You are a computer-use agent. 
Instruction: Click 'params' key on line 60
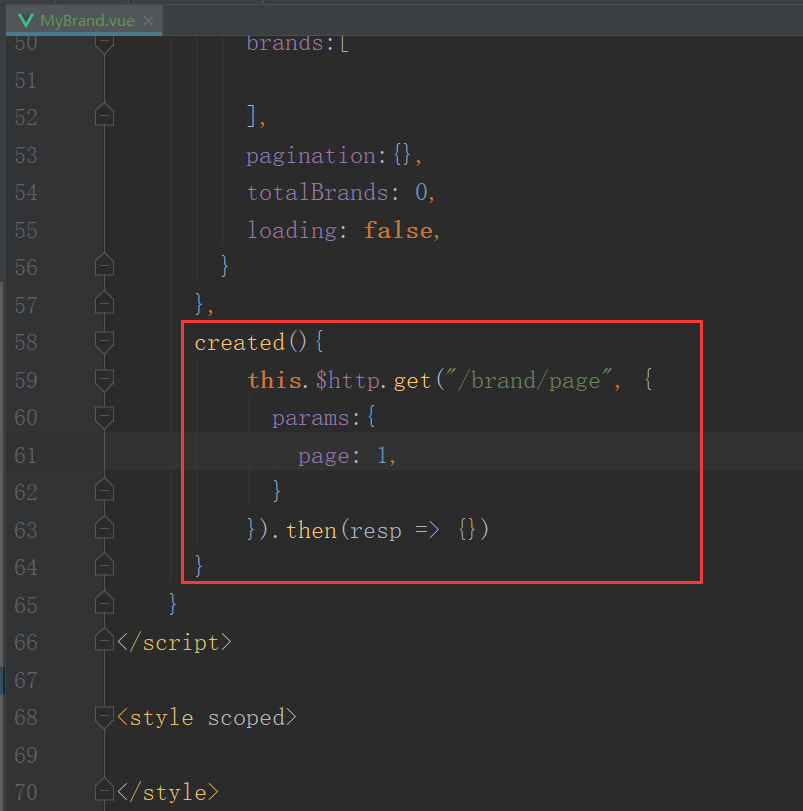click(x=311, y=418)
